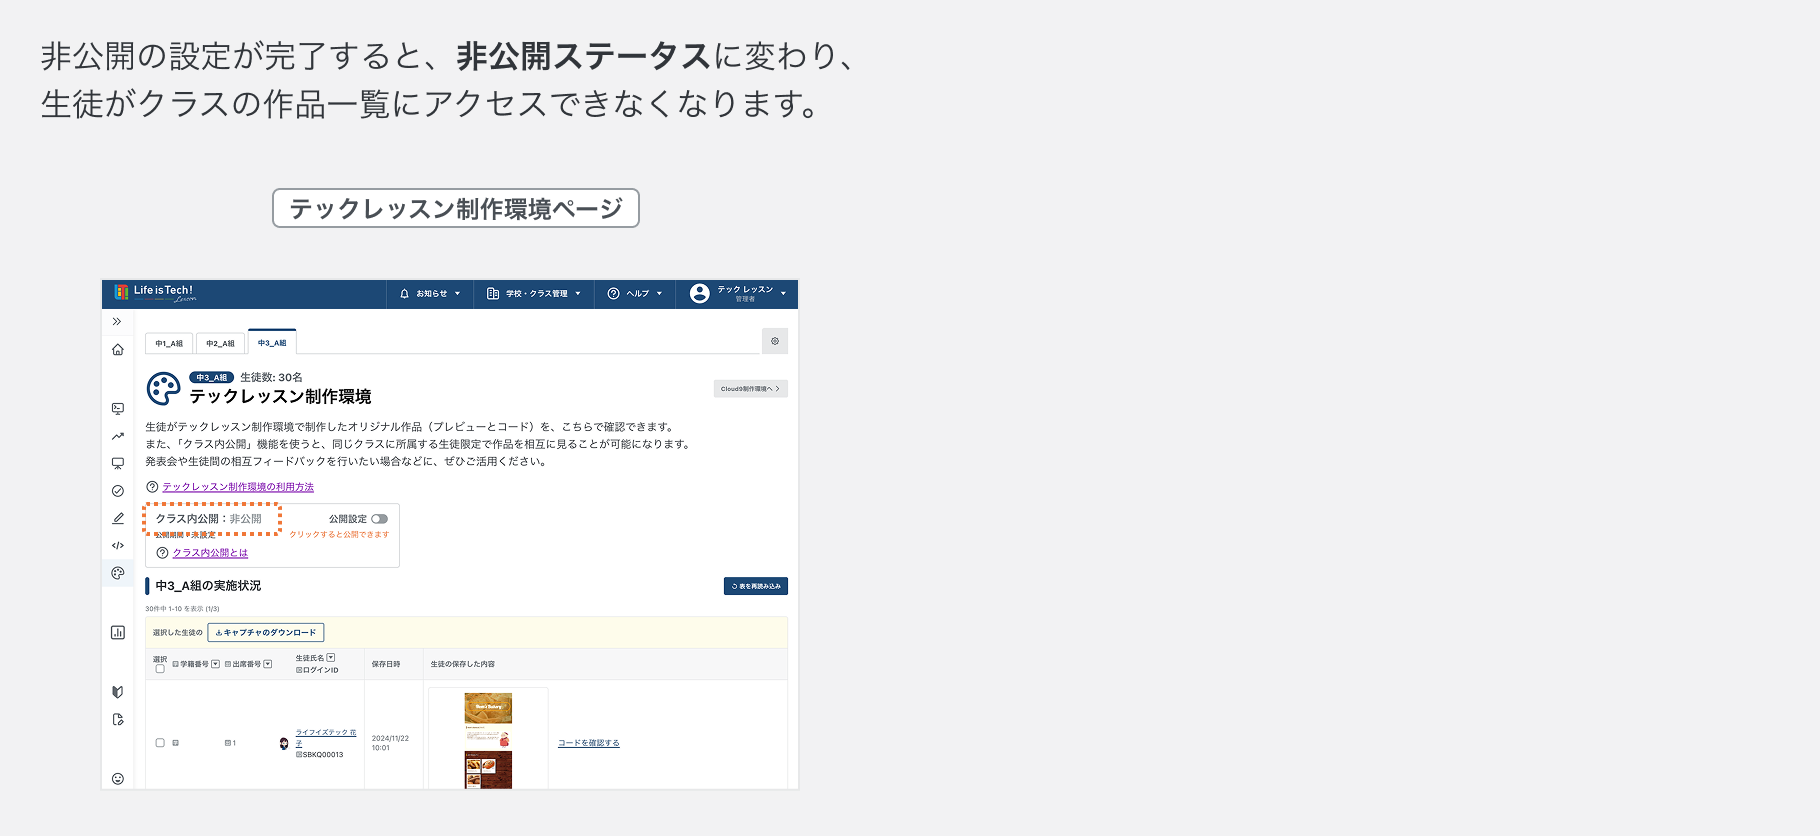This screenshot has height=836, width=1820.
Task: Open the smiley face icon in sidebar
Action: (x=118, y=779)
